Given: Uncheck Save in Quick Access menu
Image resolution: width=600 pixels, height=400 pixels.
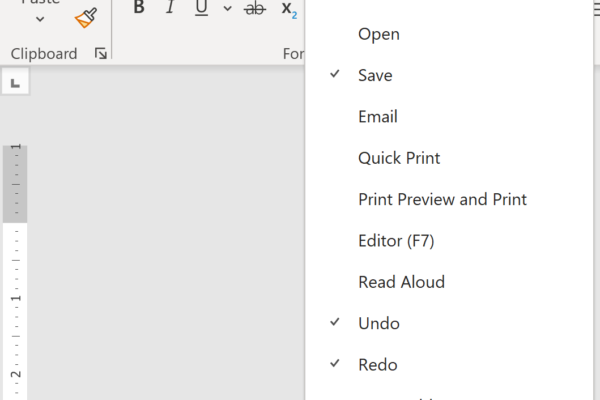Looking at the screenshot, I should tap(449, 75).
